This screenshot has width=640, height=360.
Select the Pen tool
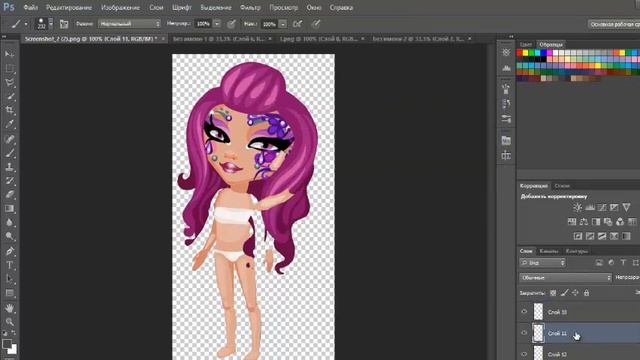[x=10, y=251]
